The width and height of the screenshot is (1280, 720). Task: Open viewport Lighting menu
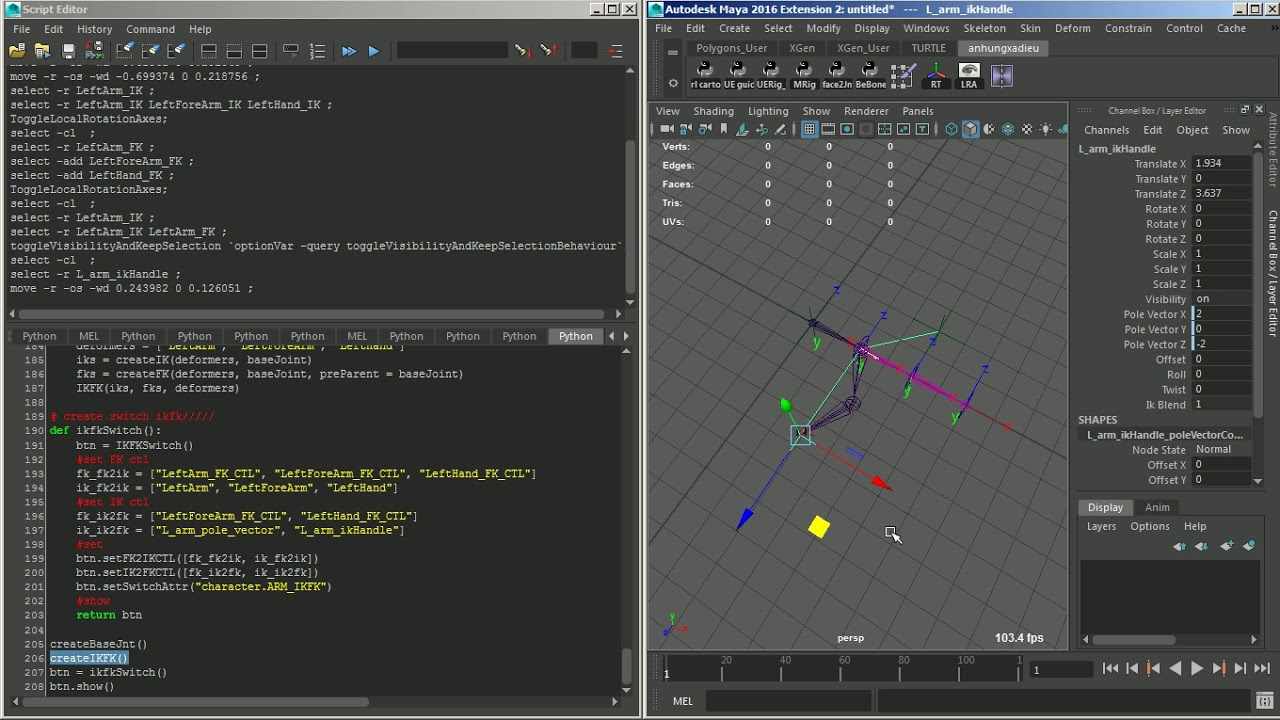tap(768, 111)
